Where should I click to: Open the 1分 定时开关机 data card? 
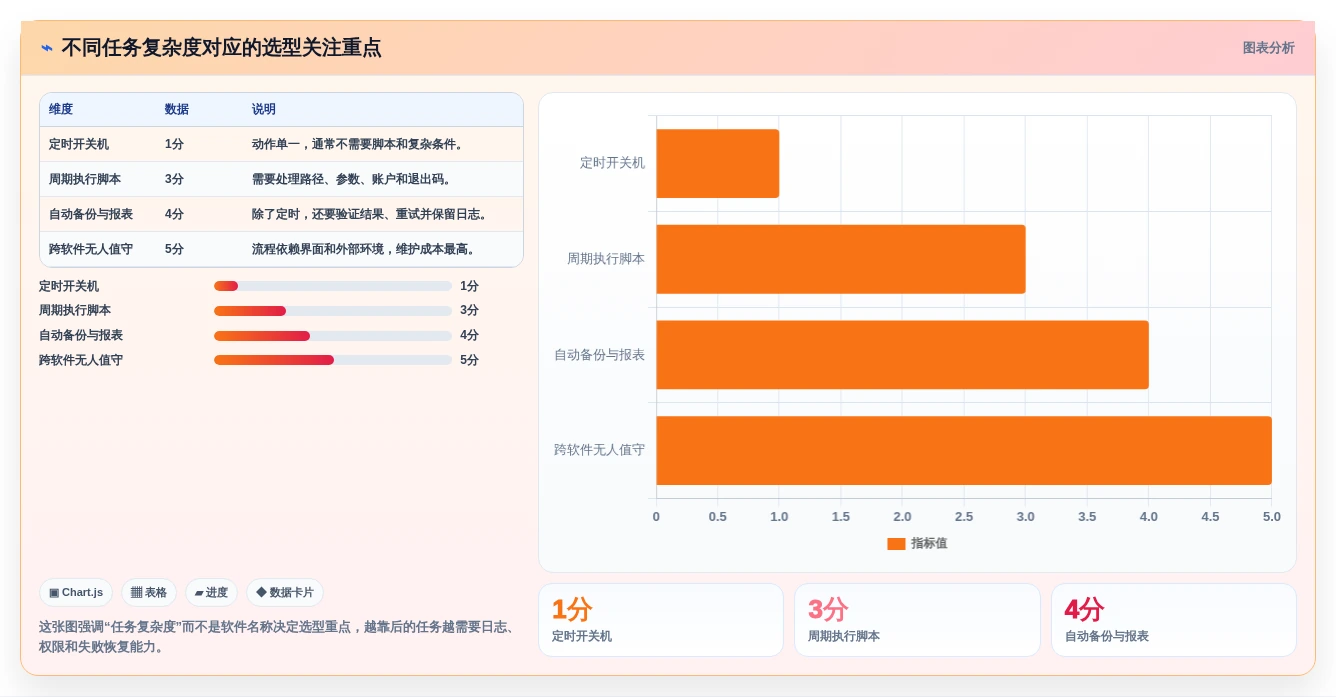661,620
